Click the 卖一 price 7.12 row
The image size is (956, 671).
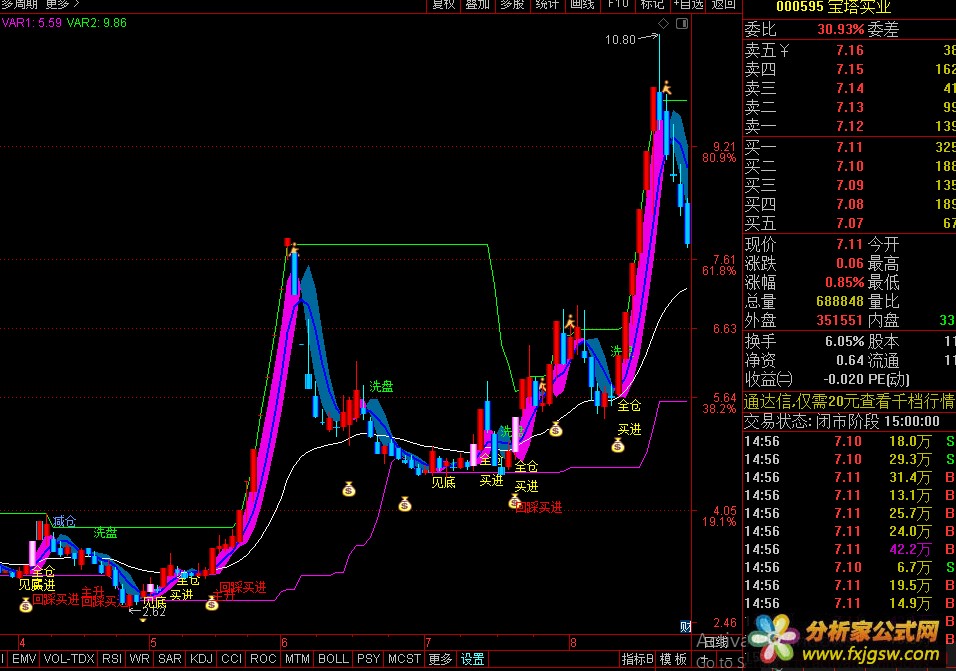[x=849, y=126]
